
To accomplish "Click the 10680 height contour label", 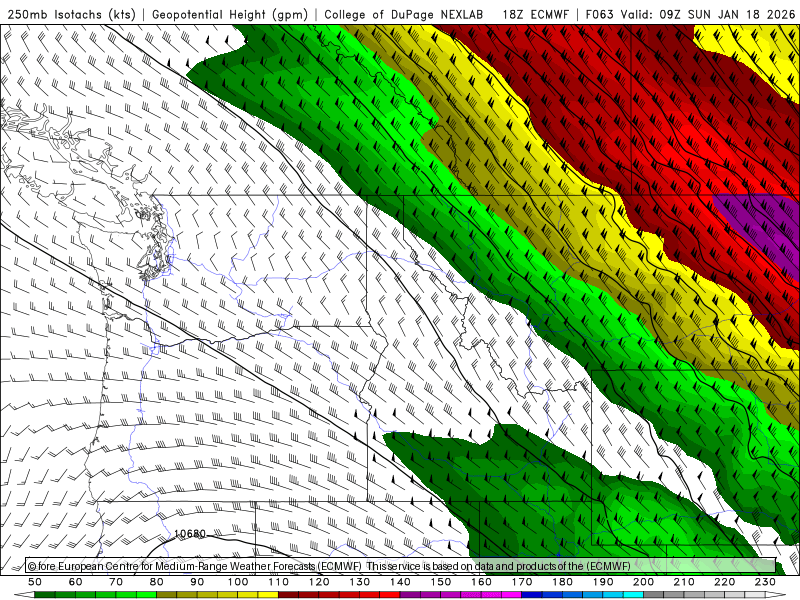I will (x=190, y=534).
